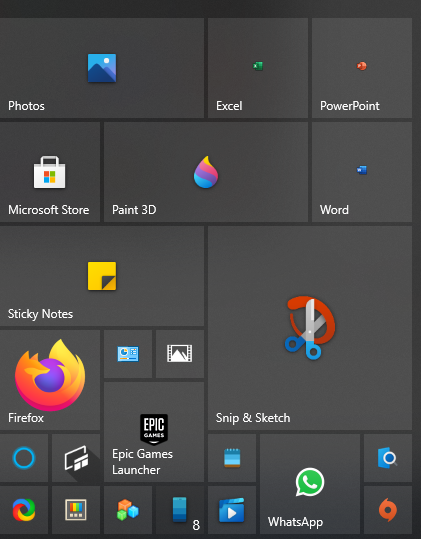Launch the orange Origin tile
Image resolution: width=421 pixels, height=539 pixels.
click(388, 510)
